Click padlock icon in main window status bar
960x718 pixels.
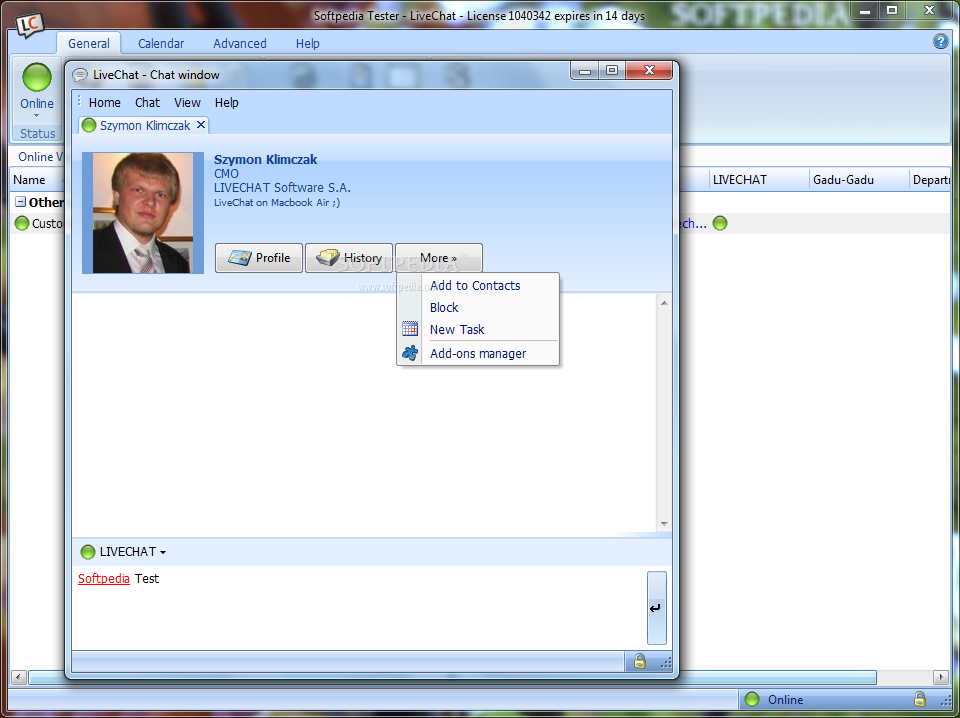(x=919, y=699)
